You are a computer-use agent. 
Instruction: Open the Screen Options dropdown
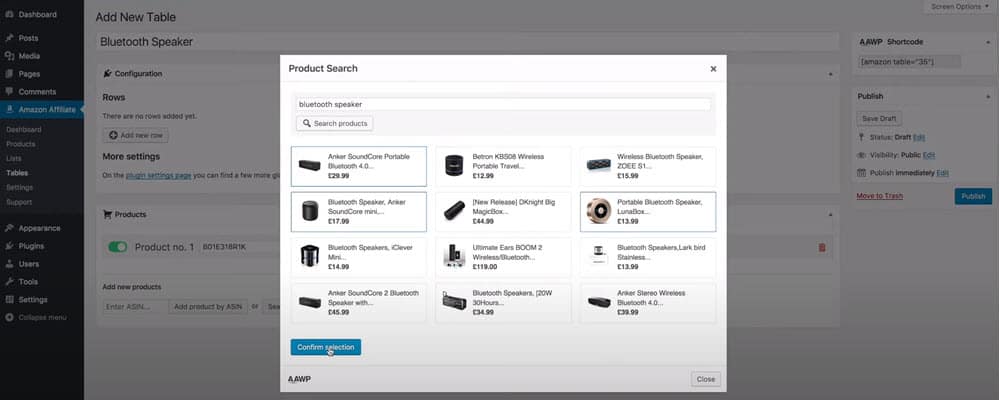coord(959,6)
